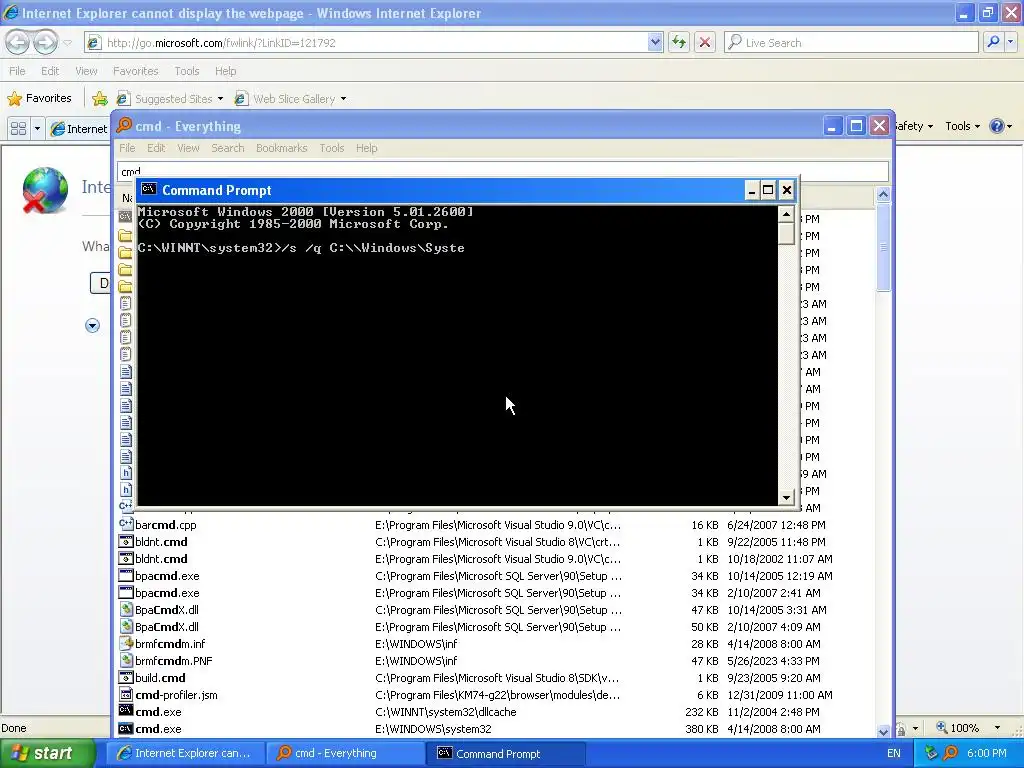Open the Search menu in Everything
The height and width of the screenshot is (768, 1024).
pos(227,148)
